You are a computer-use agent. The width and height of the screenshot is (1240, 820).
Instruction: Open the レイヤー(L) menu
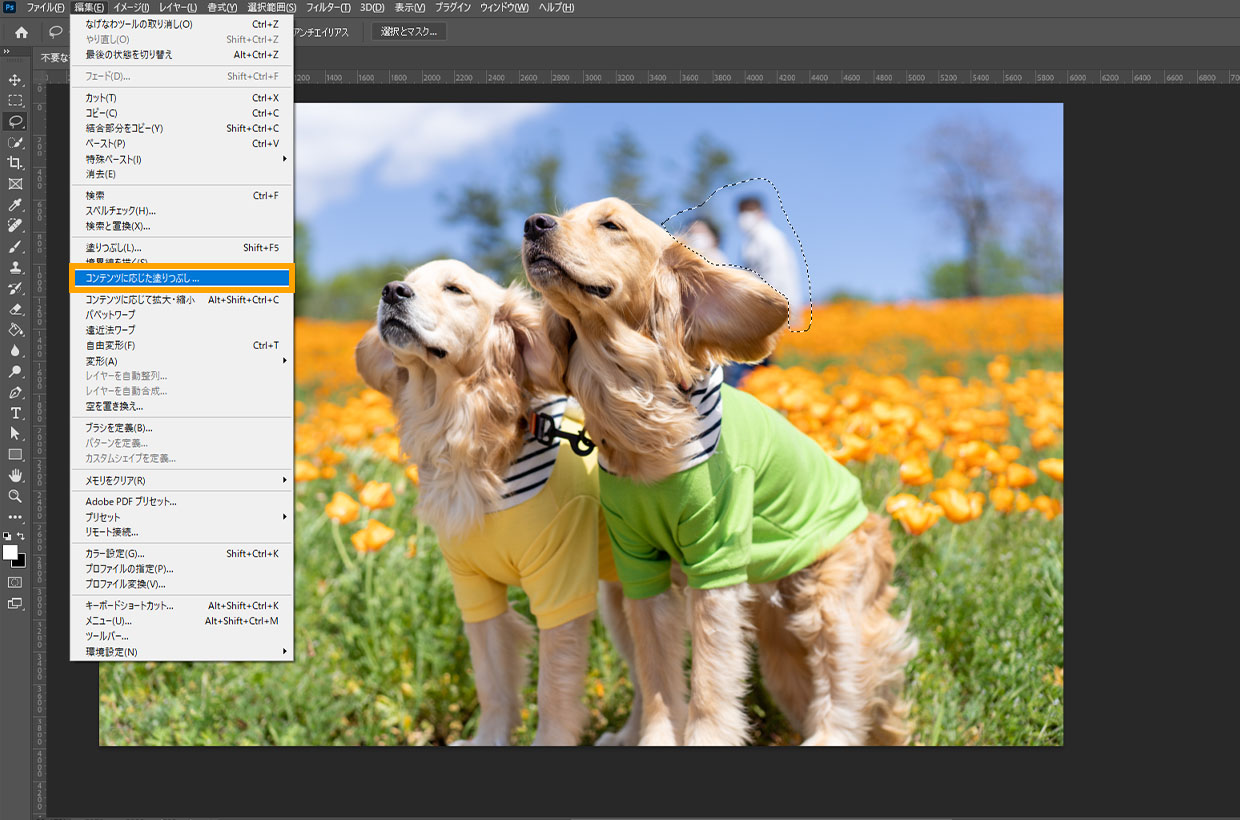tap(178, 7)
